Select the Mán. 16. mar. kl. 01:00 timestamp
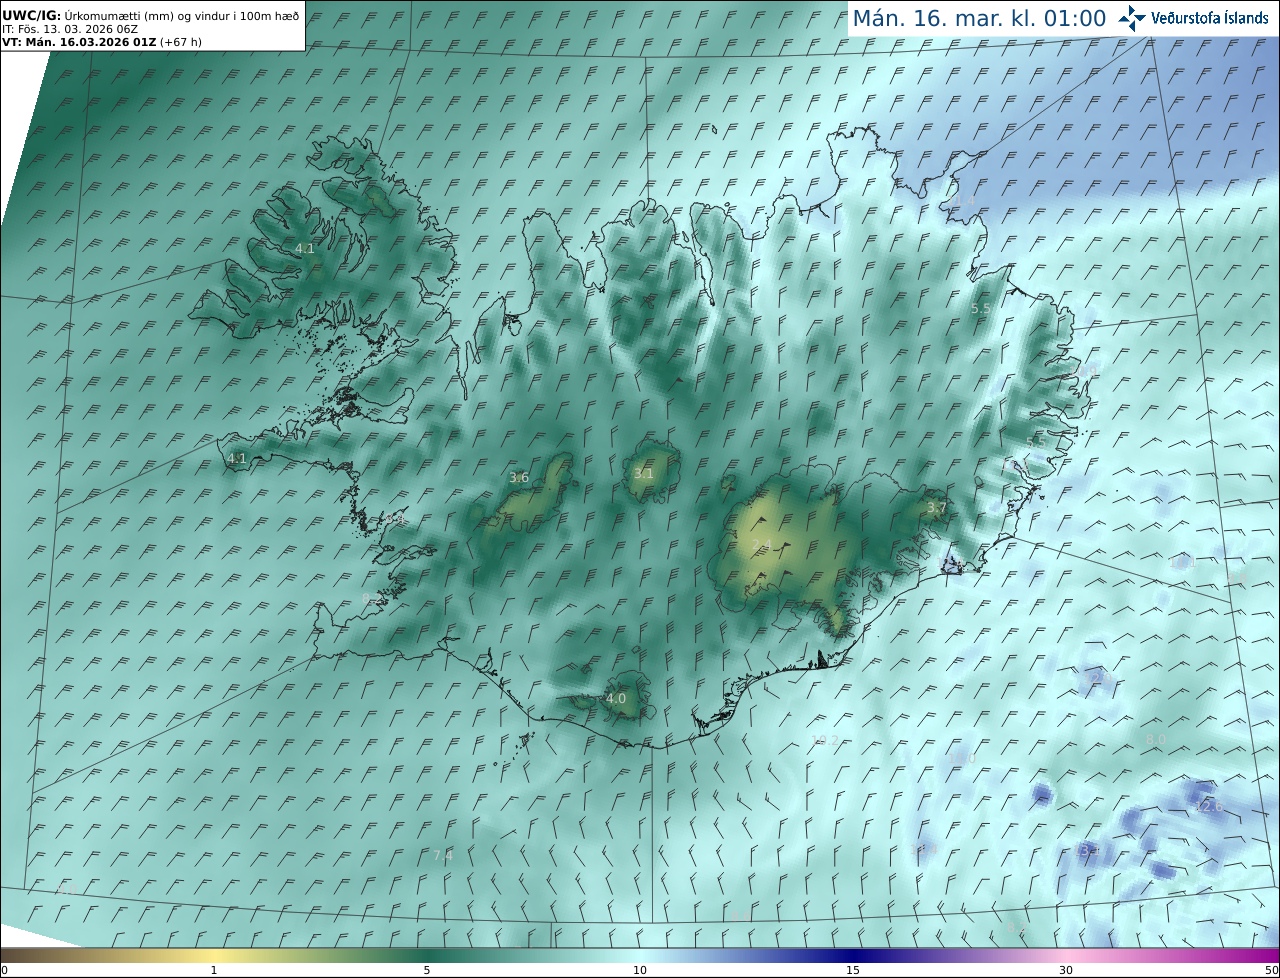The image size is (1280, 978). click(979, 18)
